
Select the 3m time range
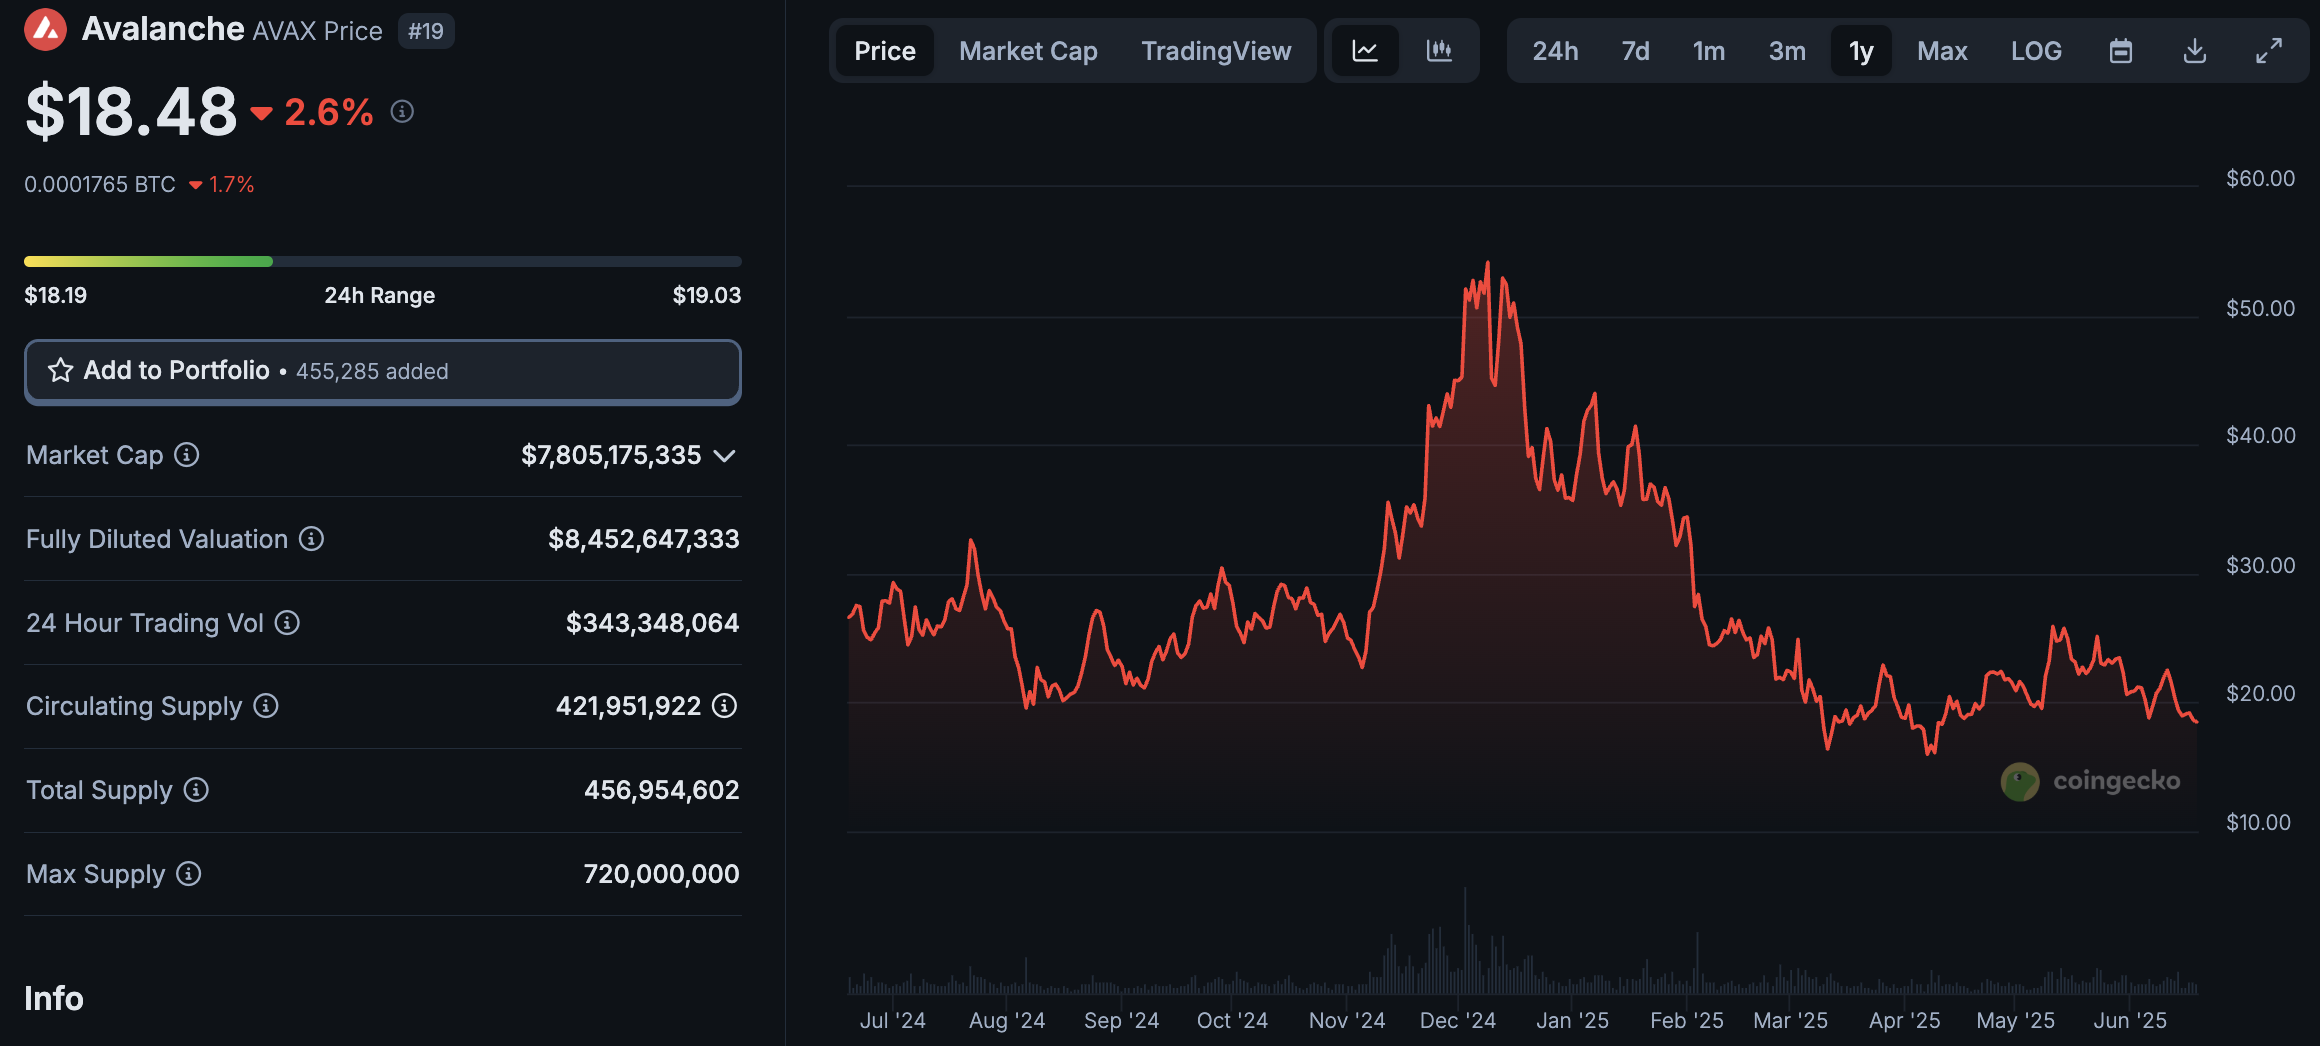[x=1787, y=51]
